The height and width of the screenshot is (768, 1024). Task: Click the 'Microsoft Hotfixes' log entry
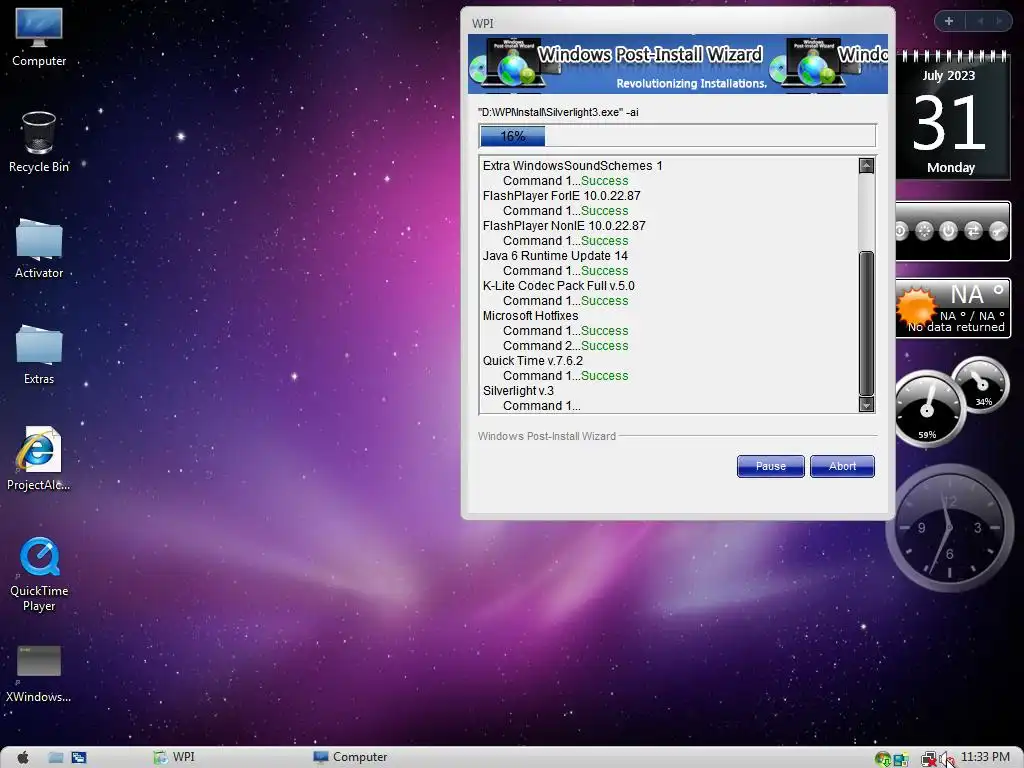click(530, 316)
